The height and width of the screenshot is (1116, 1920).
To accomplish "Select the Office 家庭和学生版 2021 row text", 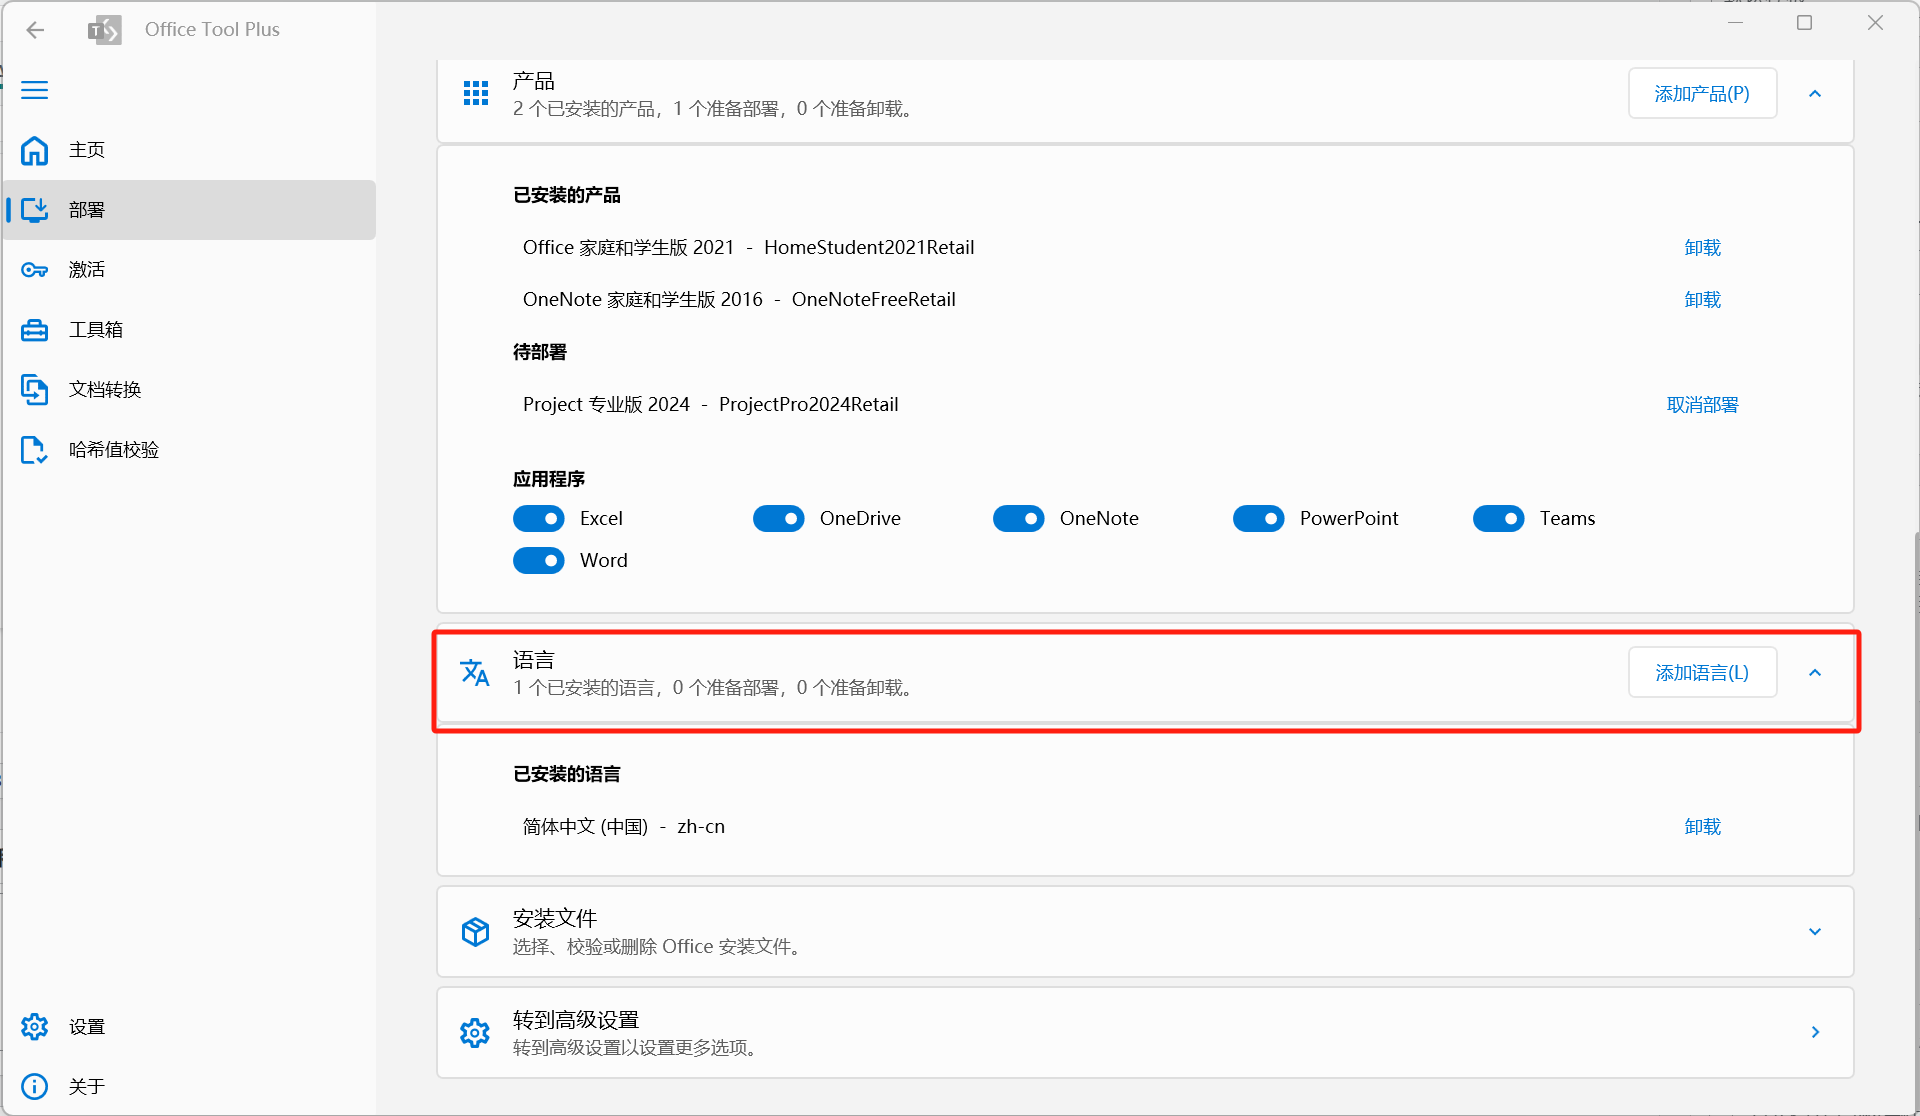I will [748, 248].
